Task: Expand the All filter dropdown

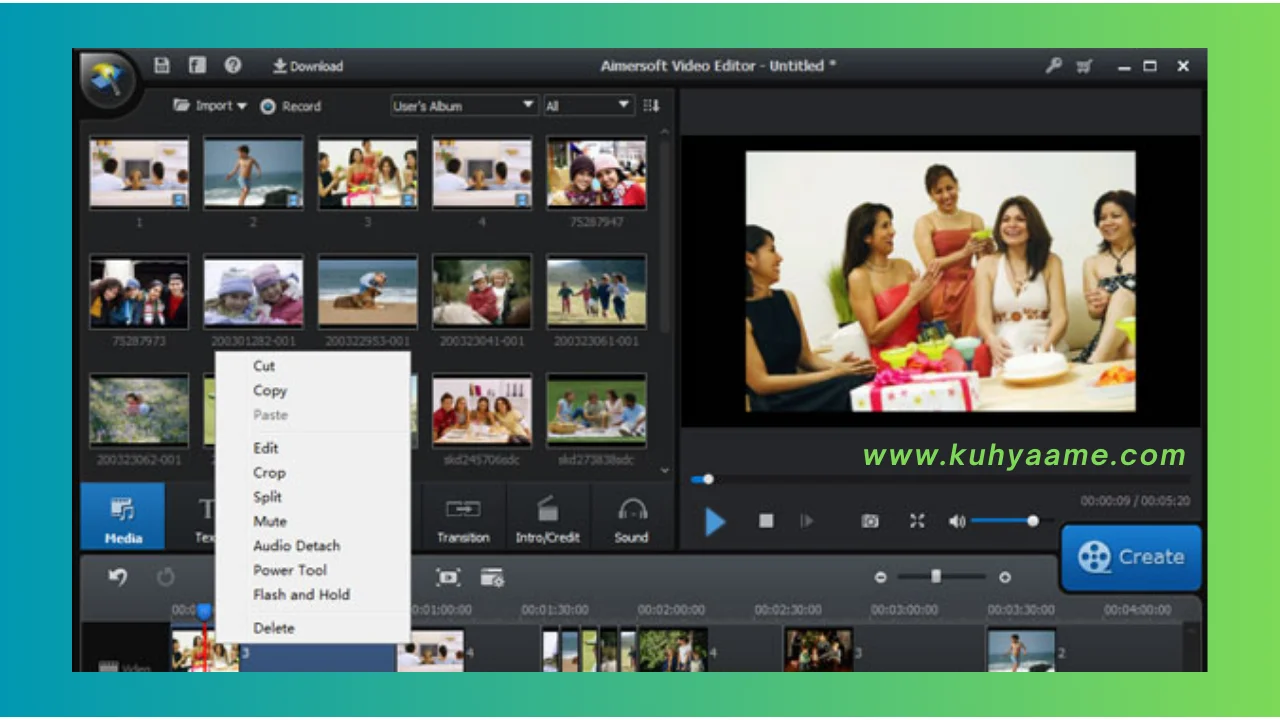Action: point(588,105)
